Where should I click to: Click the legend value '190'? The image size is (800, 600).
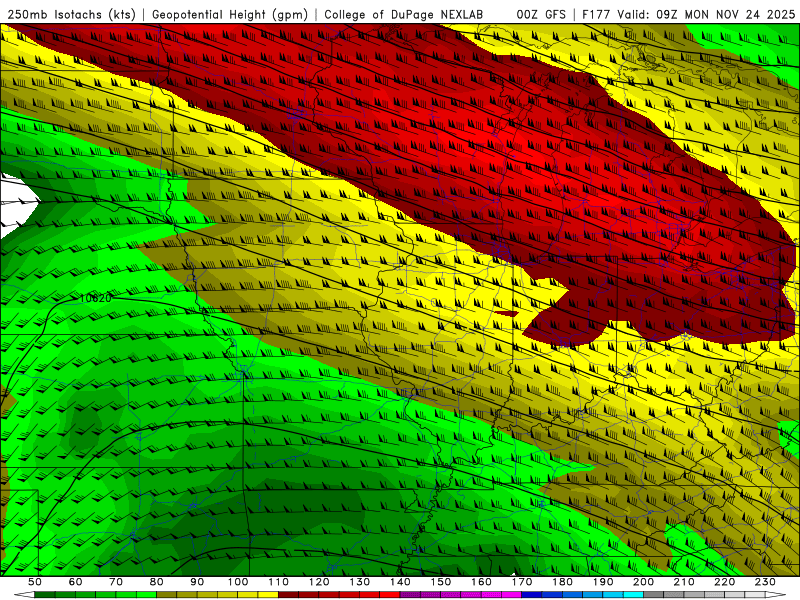tap(603, 582)
